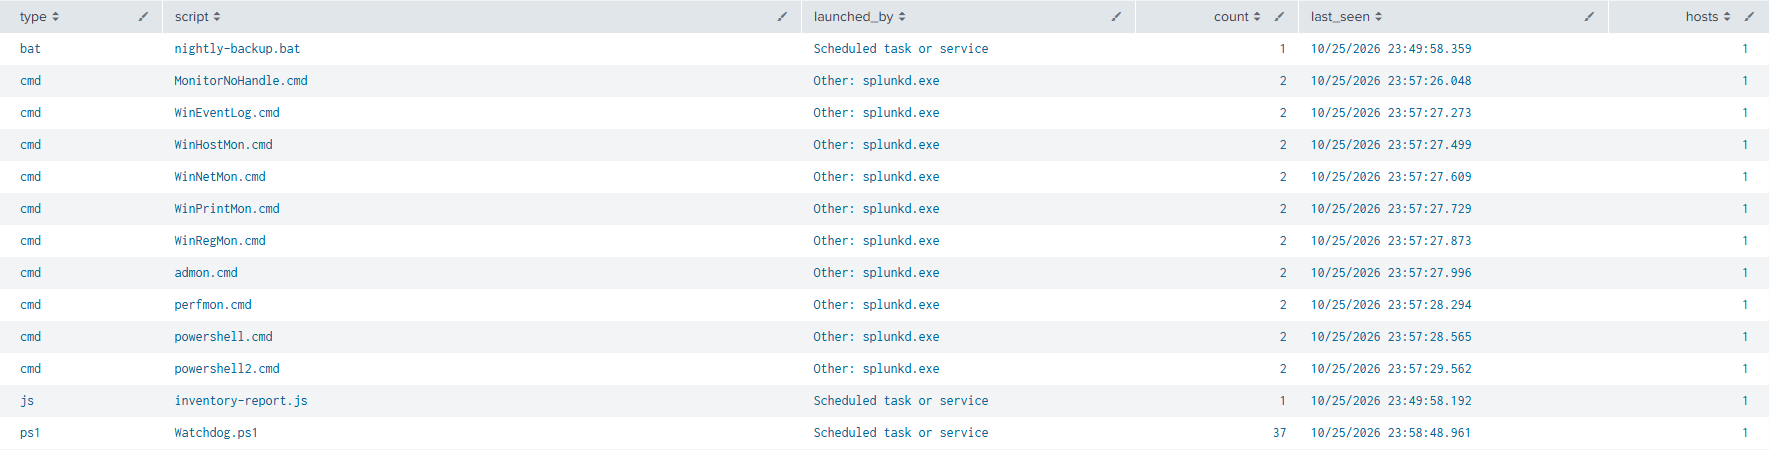Screen dimensions: 1770x450
Task: Click the last_seen value 10/25/2026 23:57:27.873
Action: (x=1391, y=241)
